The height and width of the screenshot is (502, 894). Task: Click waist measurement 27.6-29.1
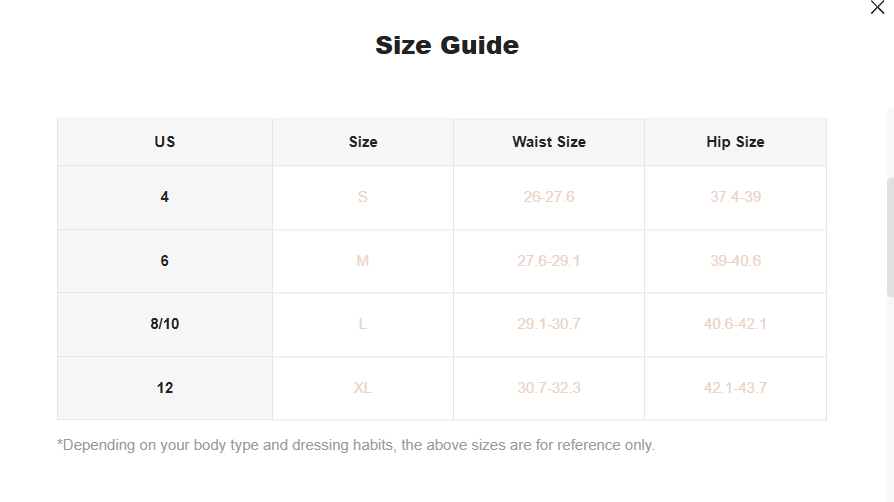[549, 261]
